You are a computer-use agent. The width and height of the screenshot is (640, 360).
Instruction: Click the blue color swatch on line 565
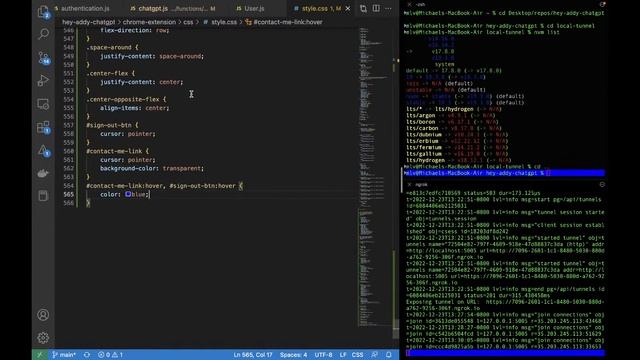coord(128,194)
